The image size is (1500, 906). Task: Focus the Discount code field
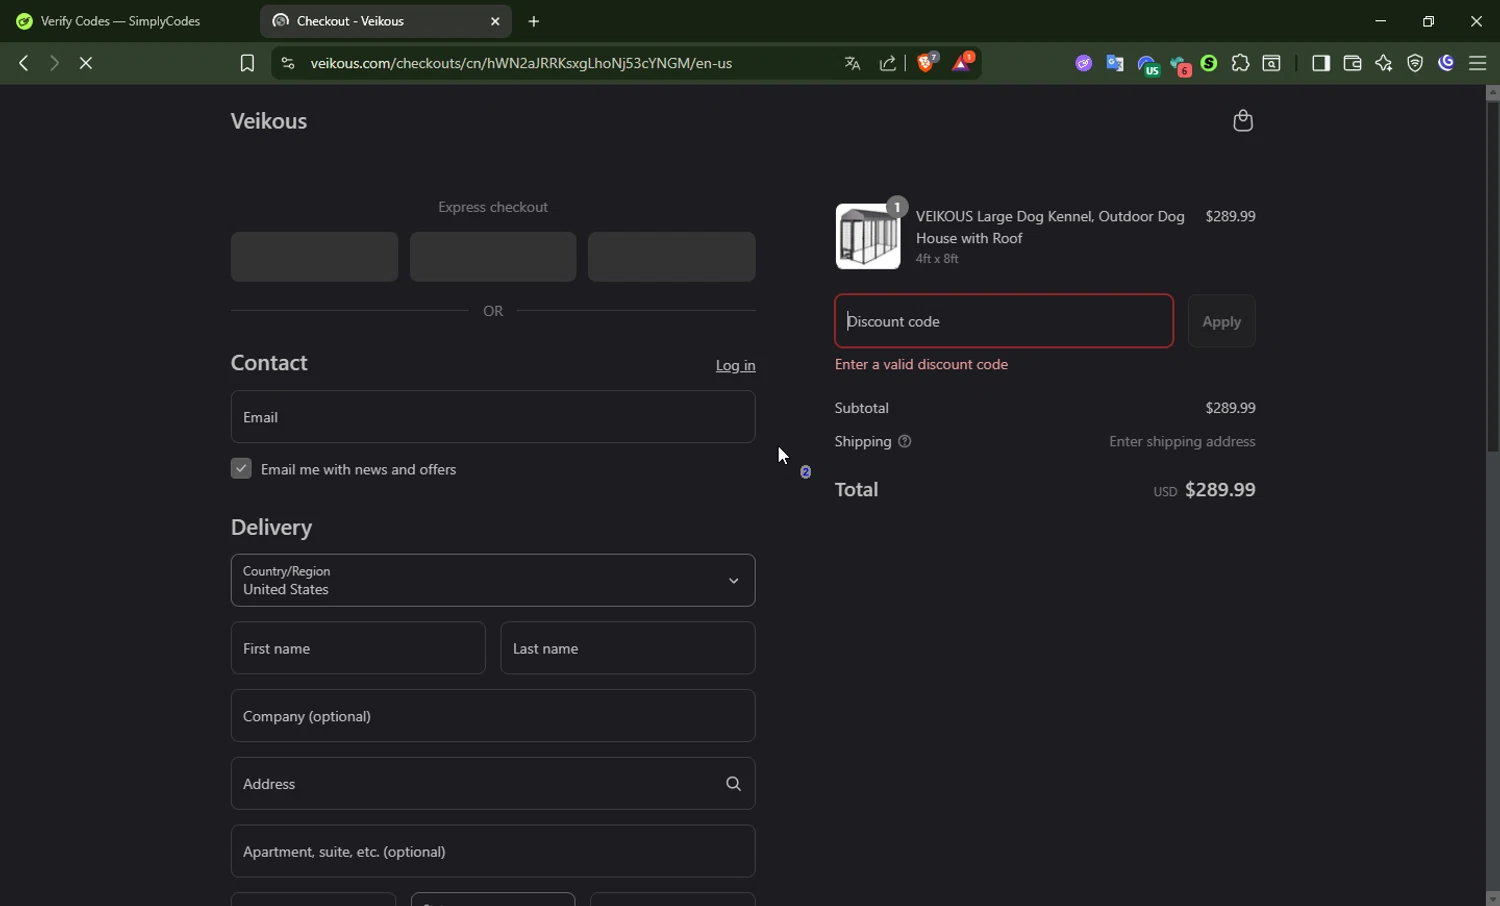(1004, 321)
